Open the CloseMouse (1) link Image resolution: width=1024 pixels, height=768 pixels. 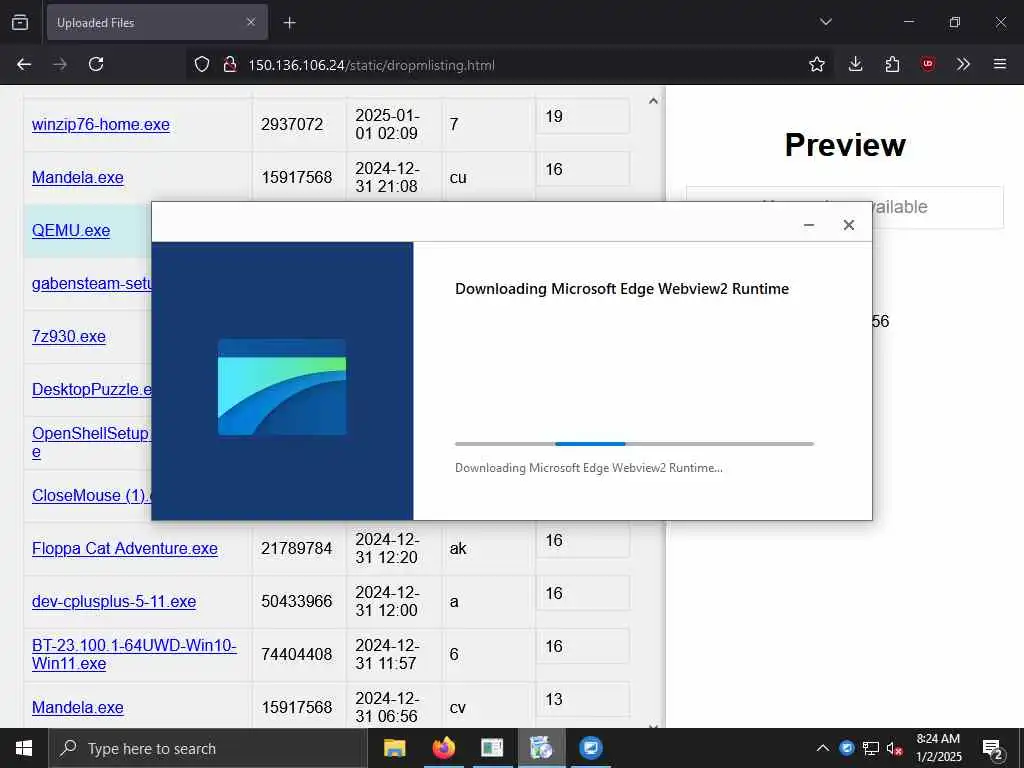tap(91, 495)
